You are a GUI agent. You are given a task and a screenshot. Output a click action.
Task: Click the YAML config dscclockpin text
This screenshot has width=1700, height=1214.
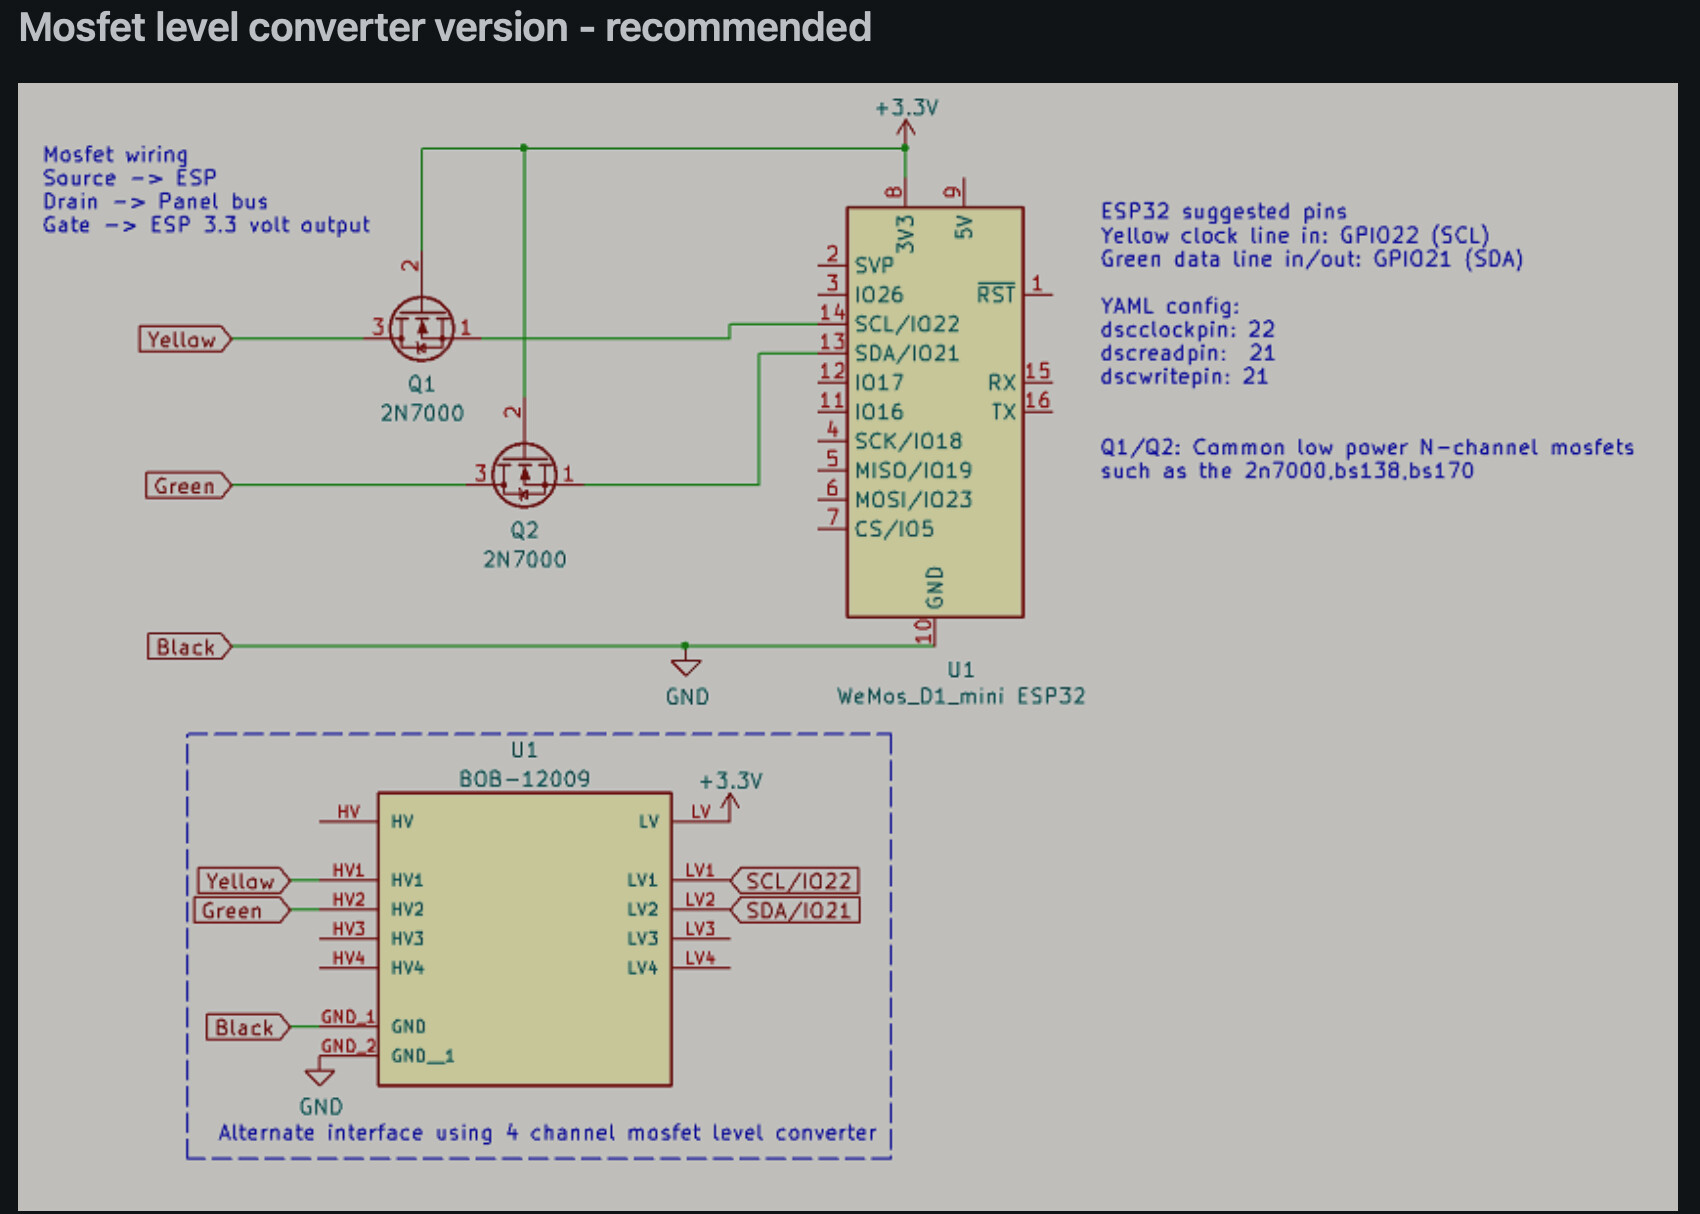(x=1187, y=330)
